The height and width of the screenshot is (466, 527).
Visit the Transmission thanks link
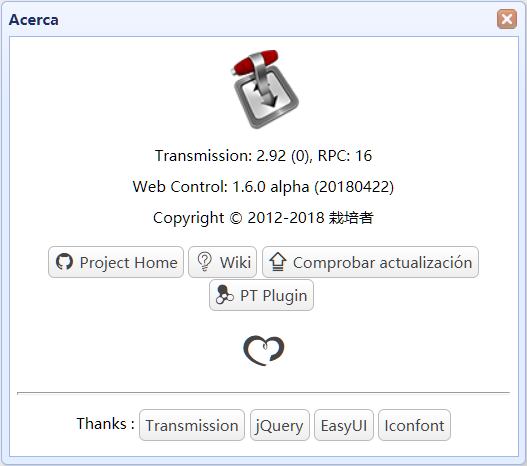click(192, 425)
